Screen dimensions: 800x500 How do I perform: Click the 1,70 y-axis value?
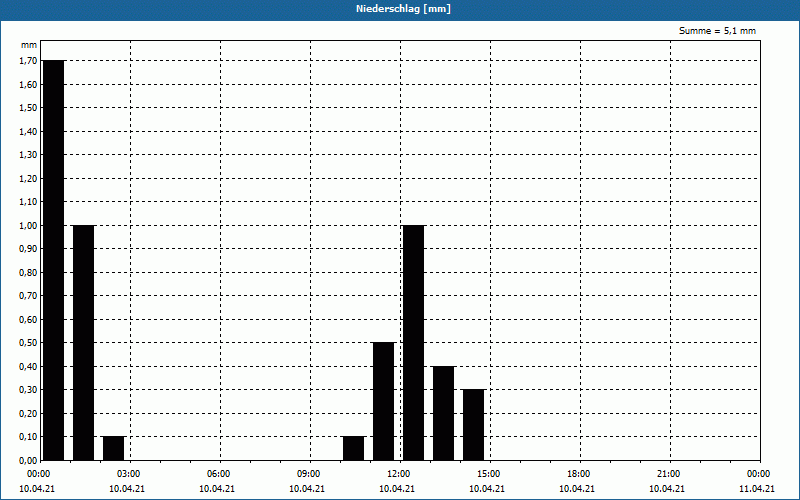[x=28, y=61]
